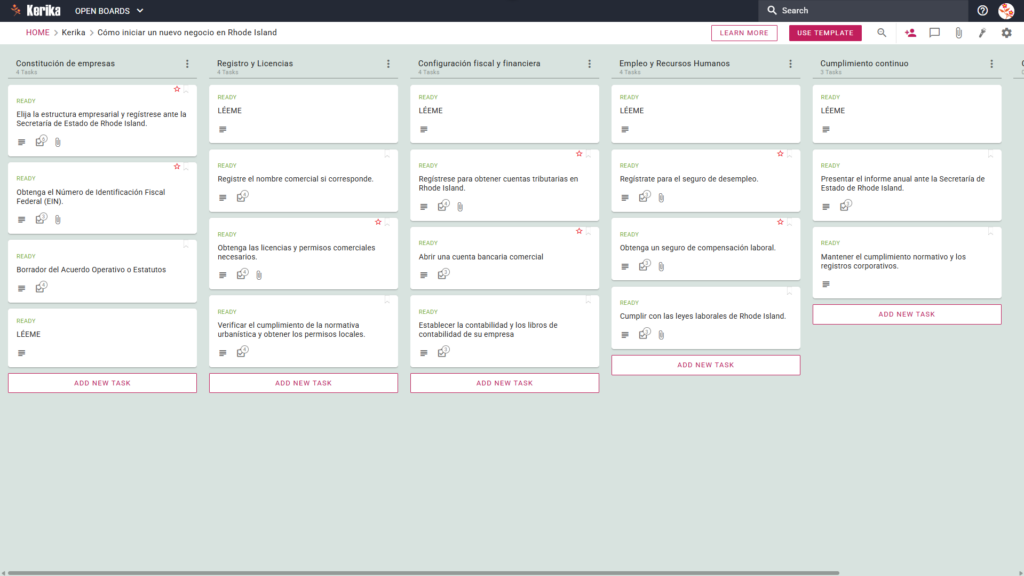Open attachment icon on 'Regístrate para el seguro de desempleo' card
Viewport: 1024px width, 576px height.
[662, 197]
